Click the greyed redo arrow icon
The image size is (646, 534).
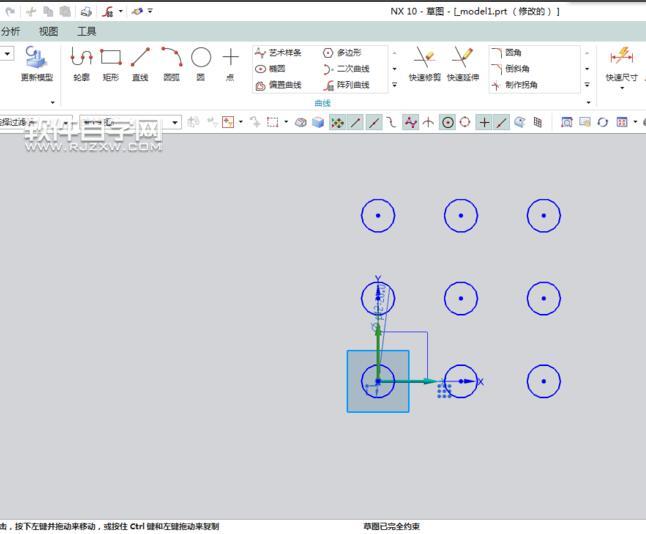click(x=10, y=12)
